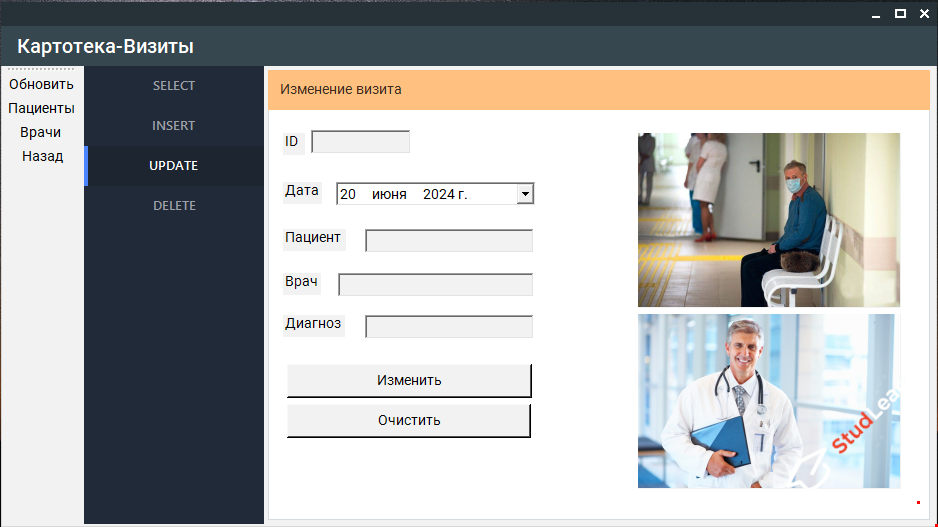Maximize the application window
Screen dimensions: 938x527
point(900,14)
